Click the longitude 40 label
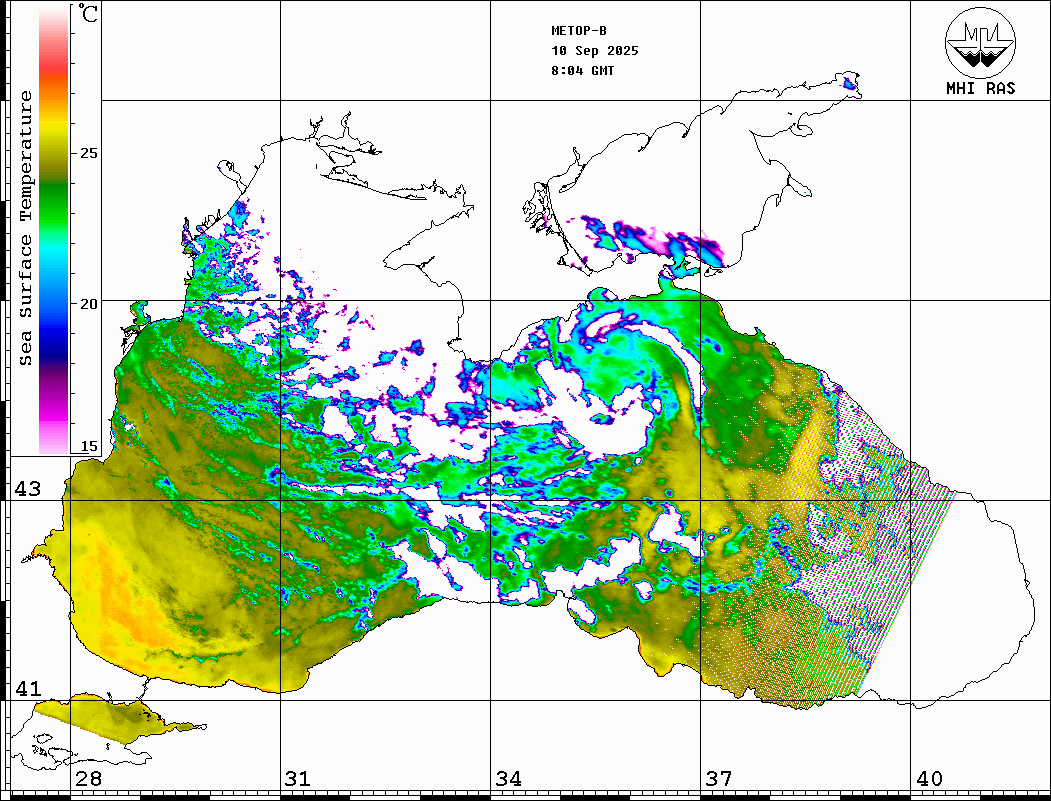The width and height of the screenshot is (1051, 801). click(x=928, y=779)
